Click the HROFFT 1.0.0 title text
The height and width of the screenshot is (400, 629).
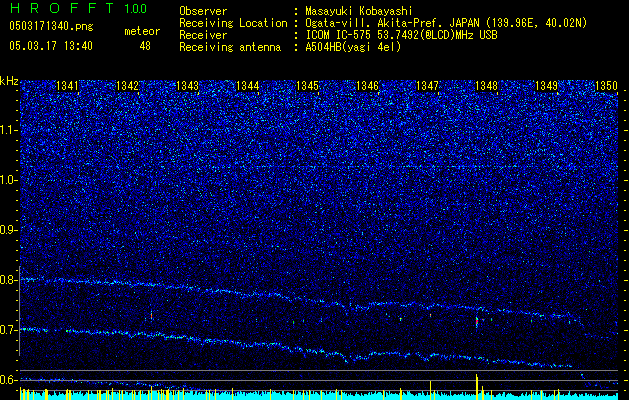(78, 8)
